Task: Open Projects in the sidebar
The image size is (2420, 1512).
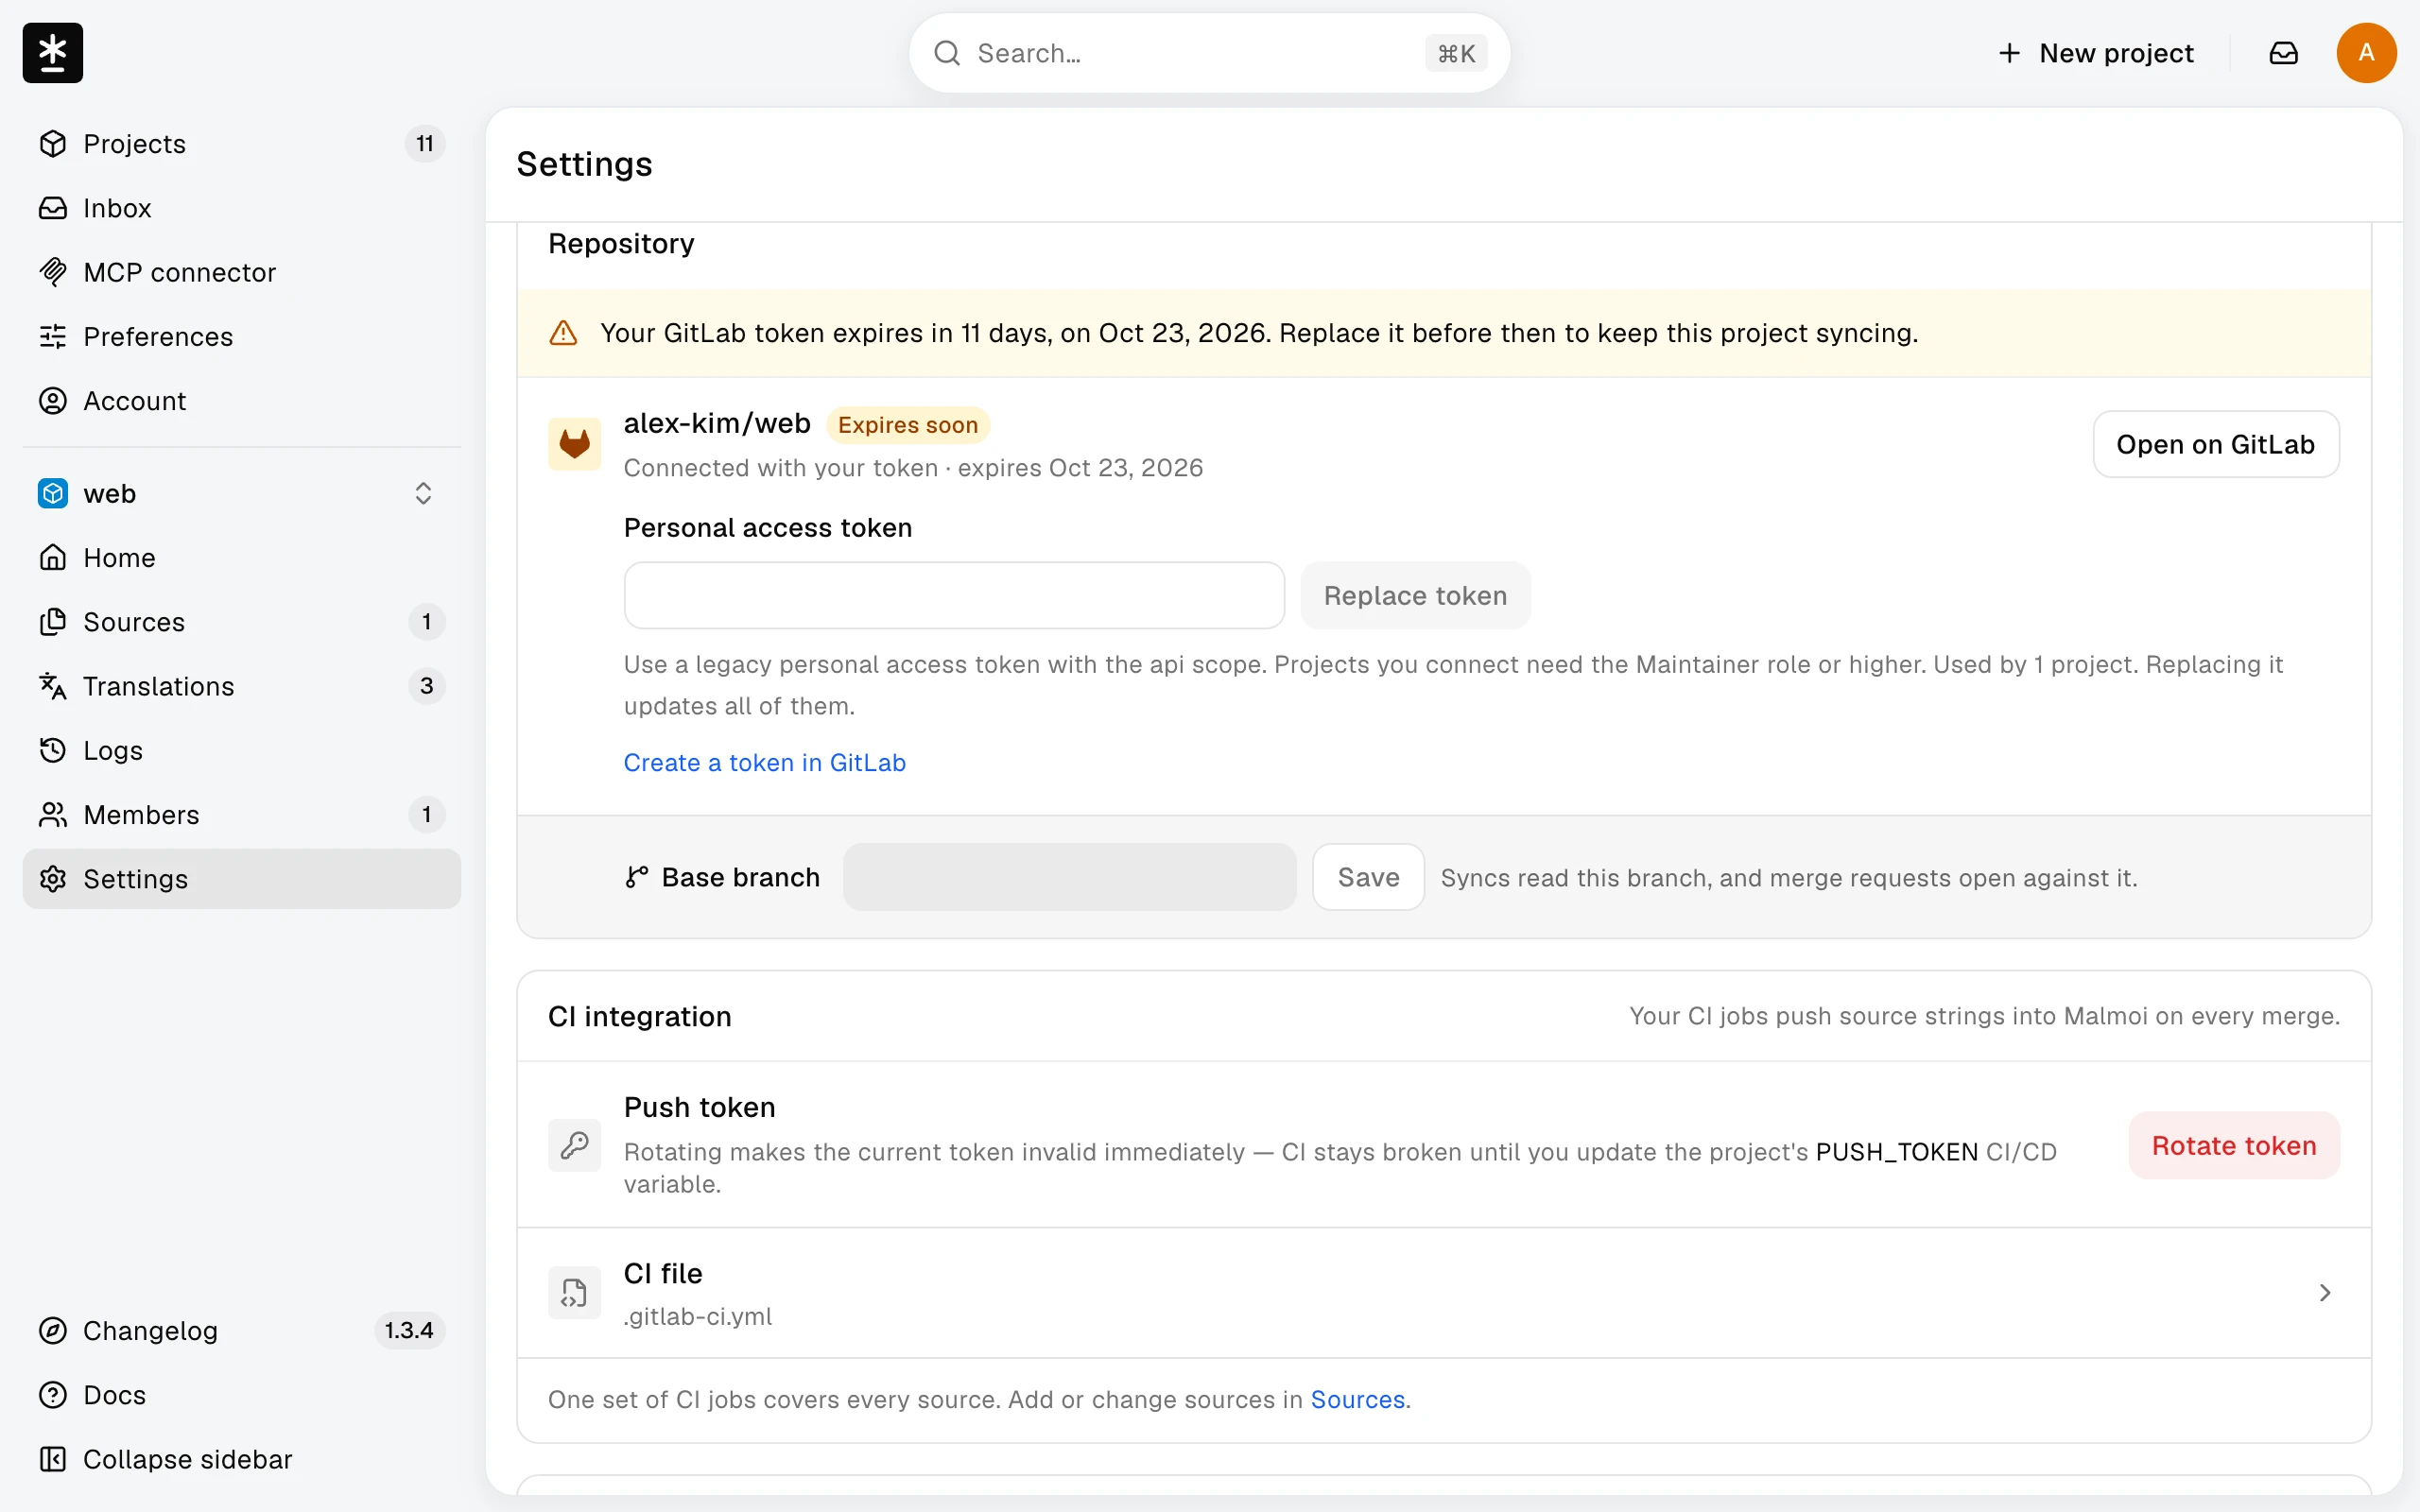Action: (x=241, y=144)
